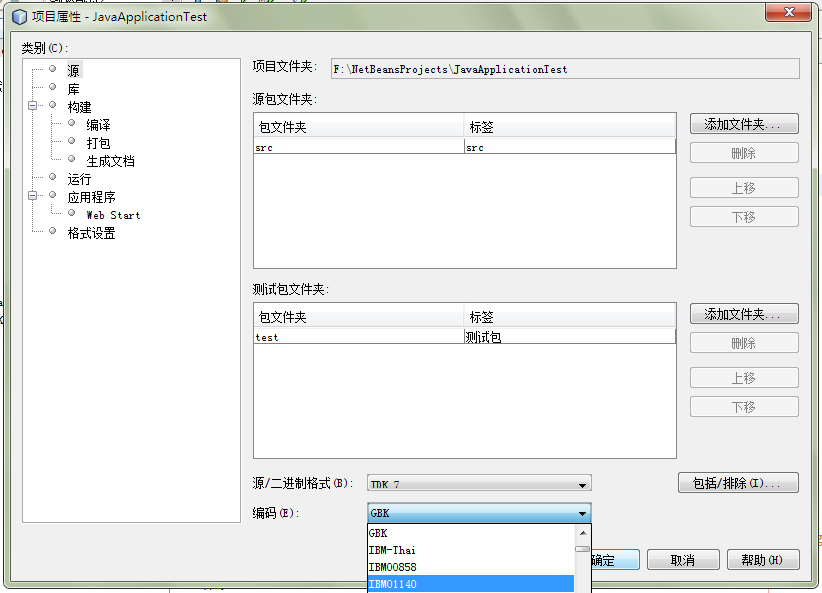Viewport: 822px width, 593px height.
Task: Click the project folder path field
Action: click(x=565, y=69)
